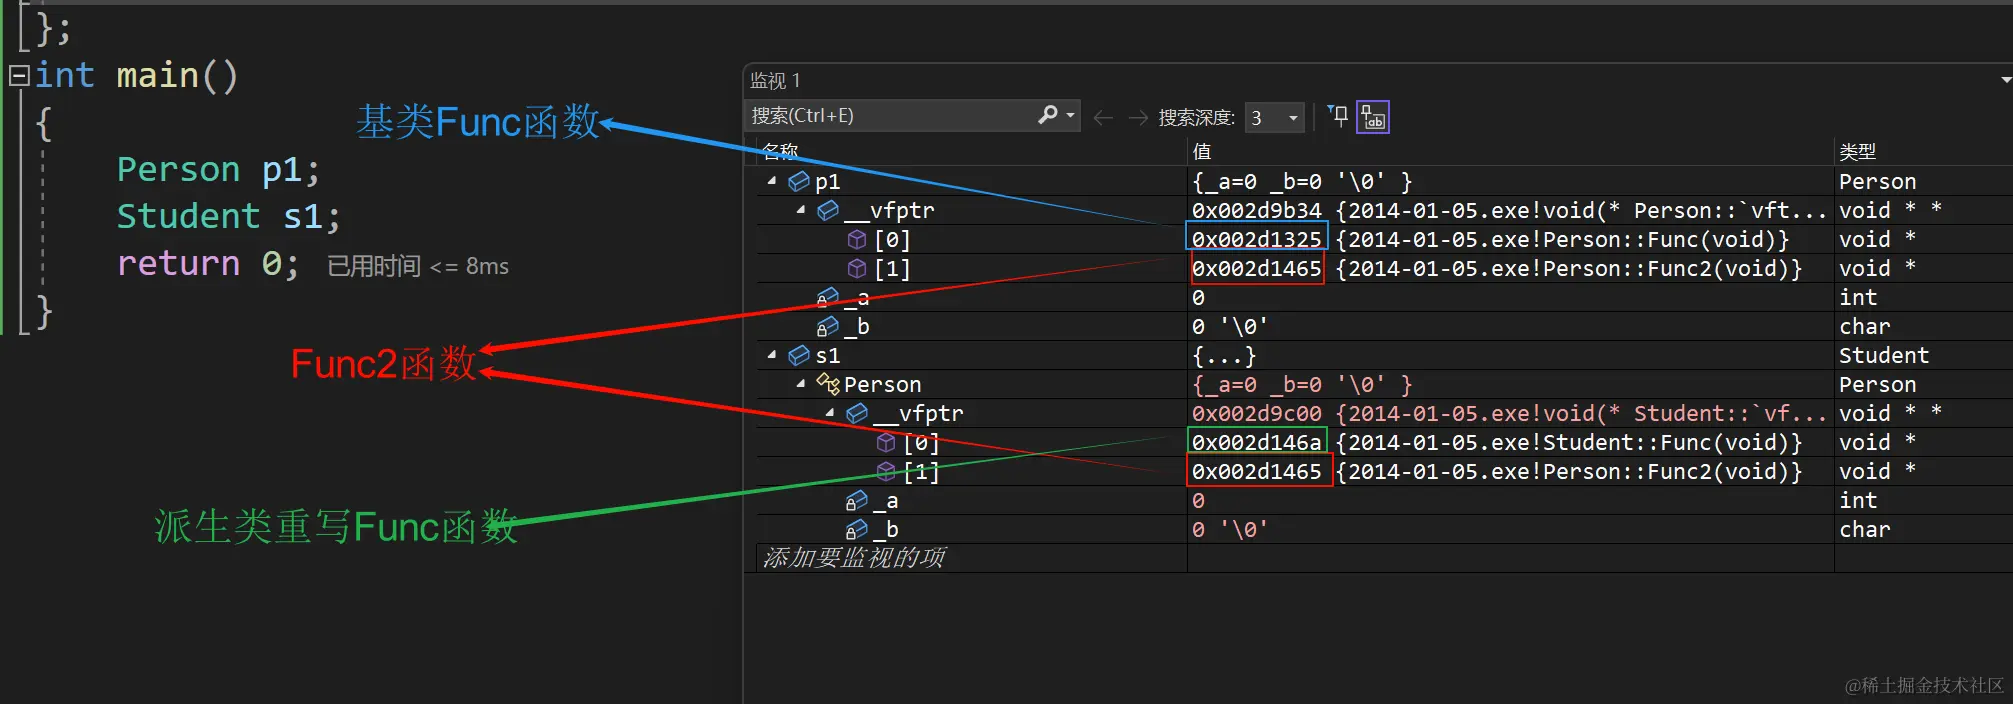Viewport: 2013px width, 704px height.
Task: Click address 0x002d146a value cell
Action: click(x=1257, y=441)
